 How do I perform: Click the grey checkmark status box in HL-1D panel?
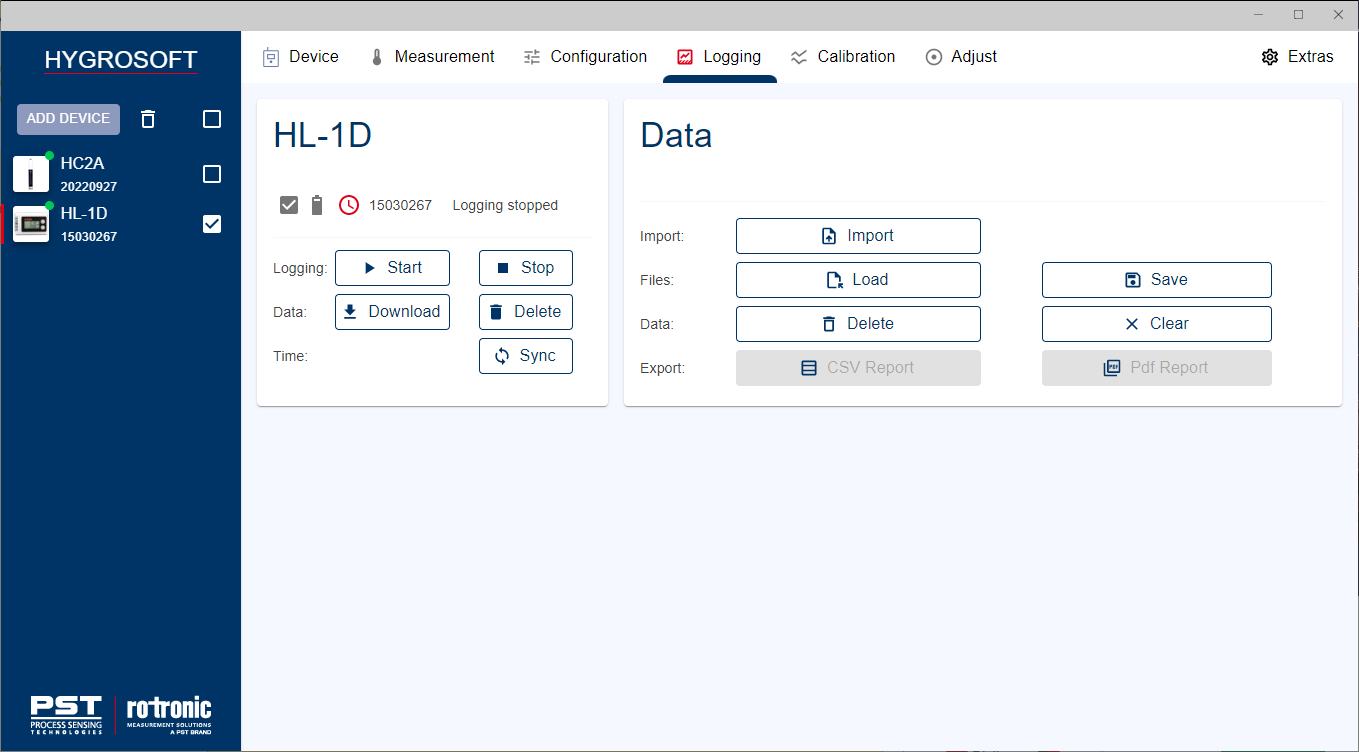pyautogui.click(x=289, y=205)
